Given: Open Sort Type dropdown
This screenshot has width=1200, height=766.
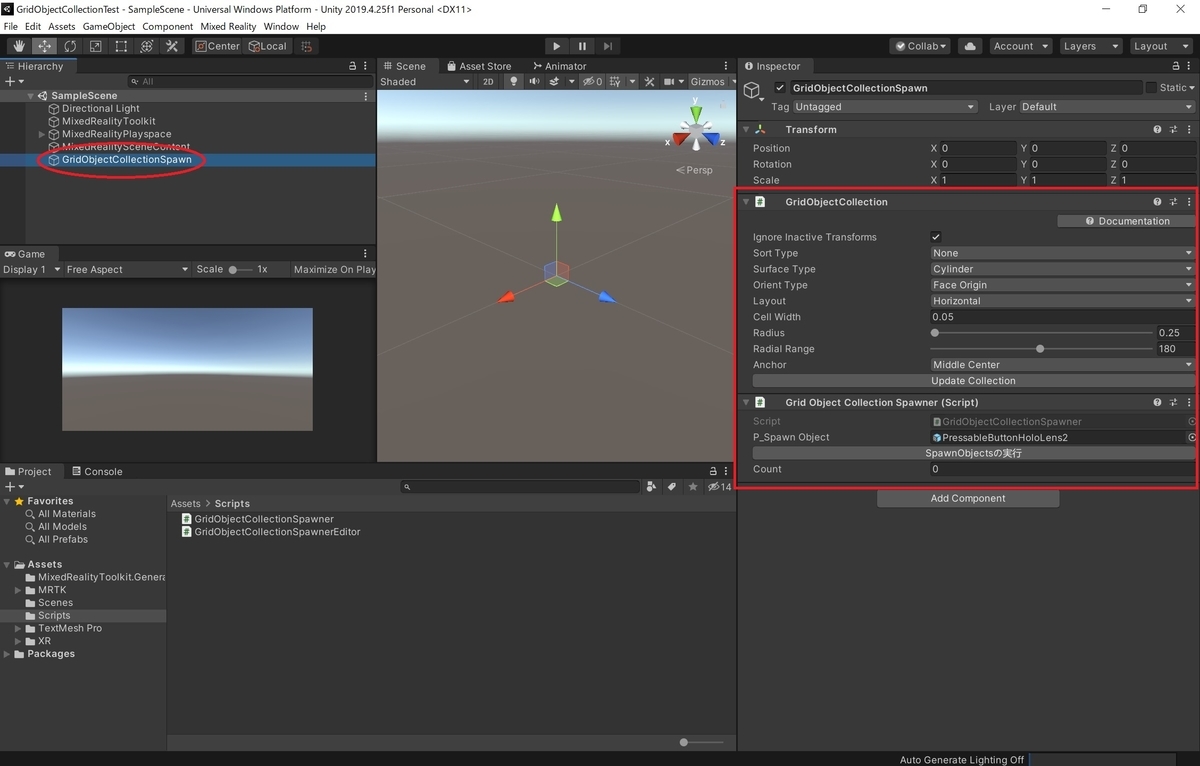Looking at the screenshot, I should pyautogui.click(x=1062, y=253).
